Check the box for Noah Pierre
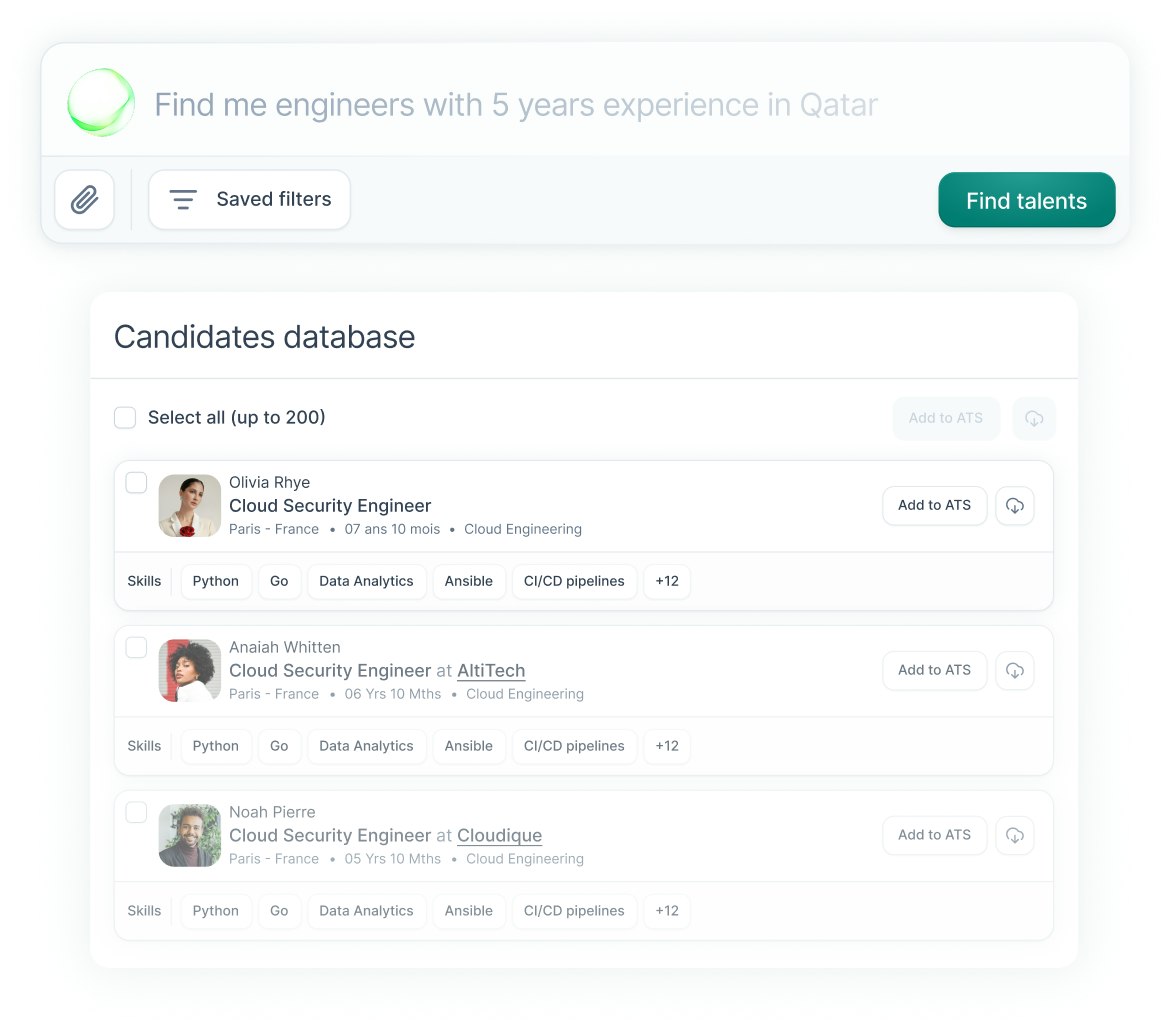This screenshot has width=1170, height=1035. 136,813
